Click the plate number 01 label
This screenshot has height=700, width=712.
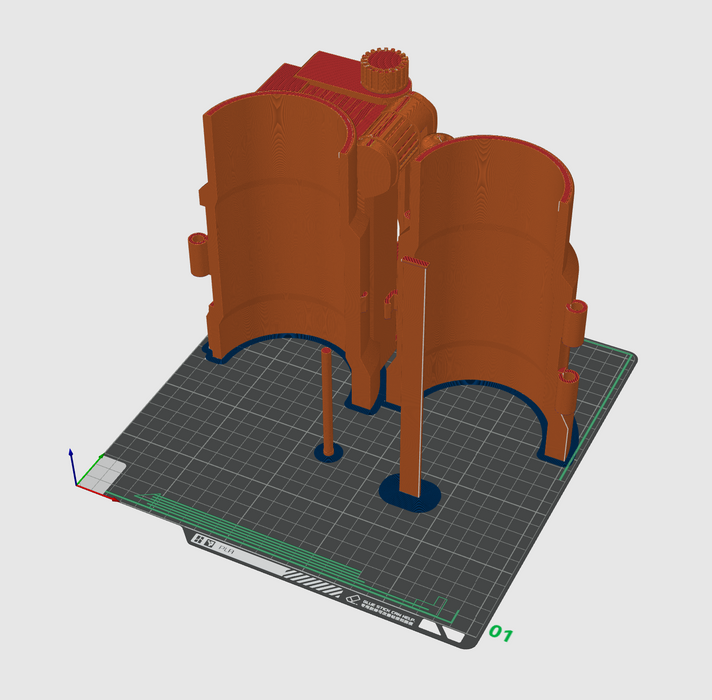click(501, 634)
